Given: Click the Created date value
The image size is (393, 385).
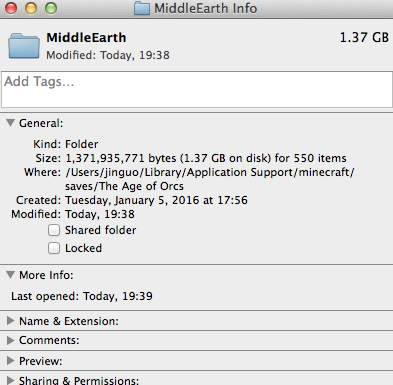Looking at the screenshot, I should coord(156,200).
